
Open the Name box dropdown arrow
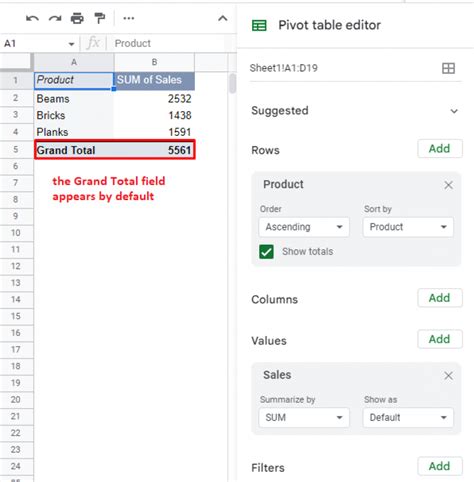point(71,44)
